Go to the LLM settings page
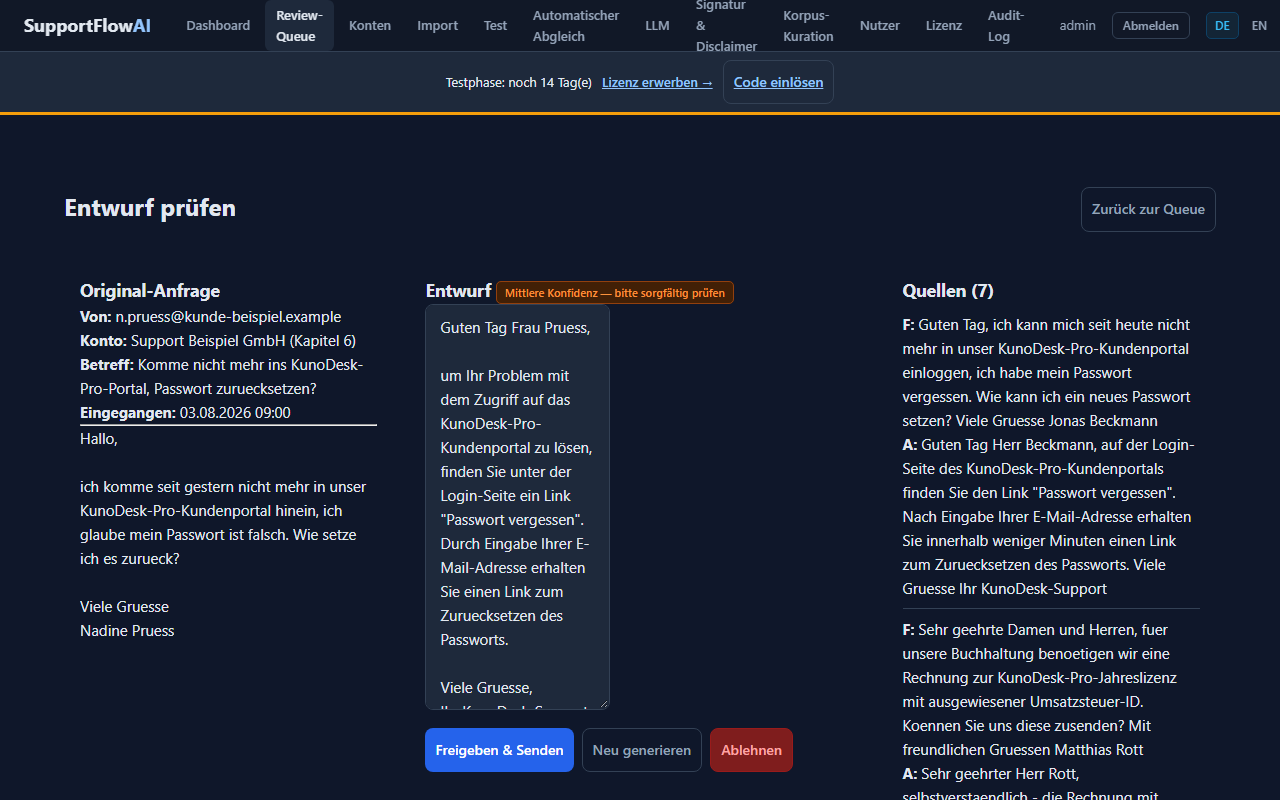The height and width of the screenshot is (800, 1280). 657,26
